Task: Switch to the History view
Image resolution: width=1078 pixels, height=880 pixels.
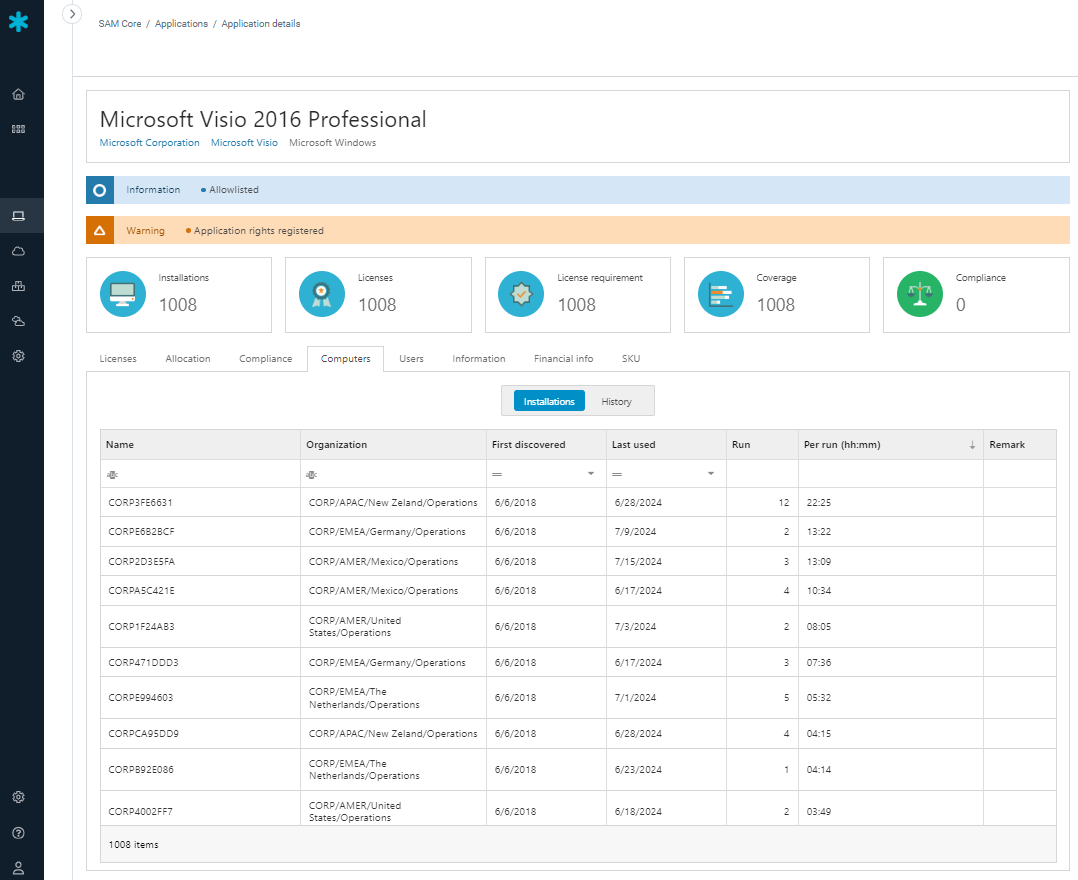Action: (x=618, y=400)
